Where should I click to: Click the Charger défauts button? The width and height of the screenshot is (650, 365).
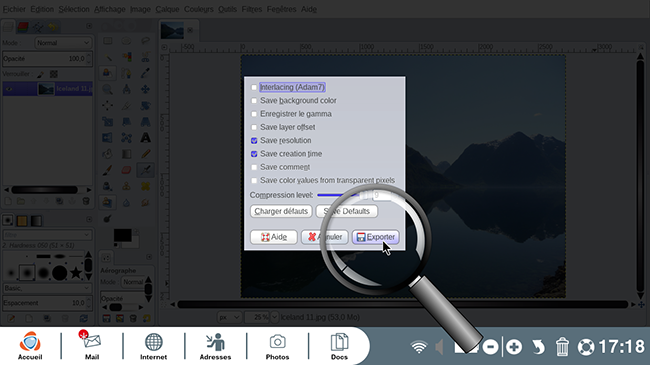point(281,211)
